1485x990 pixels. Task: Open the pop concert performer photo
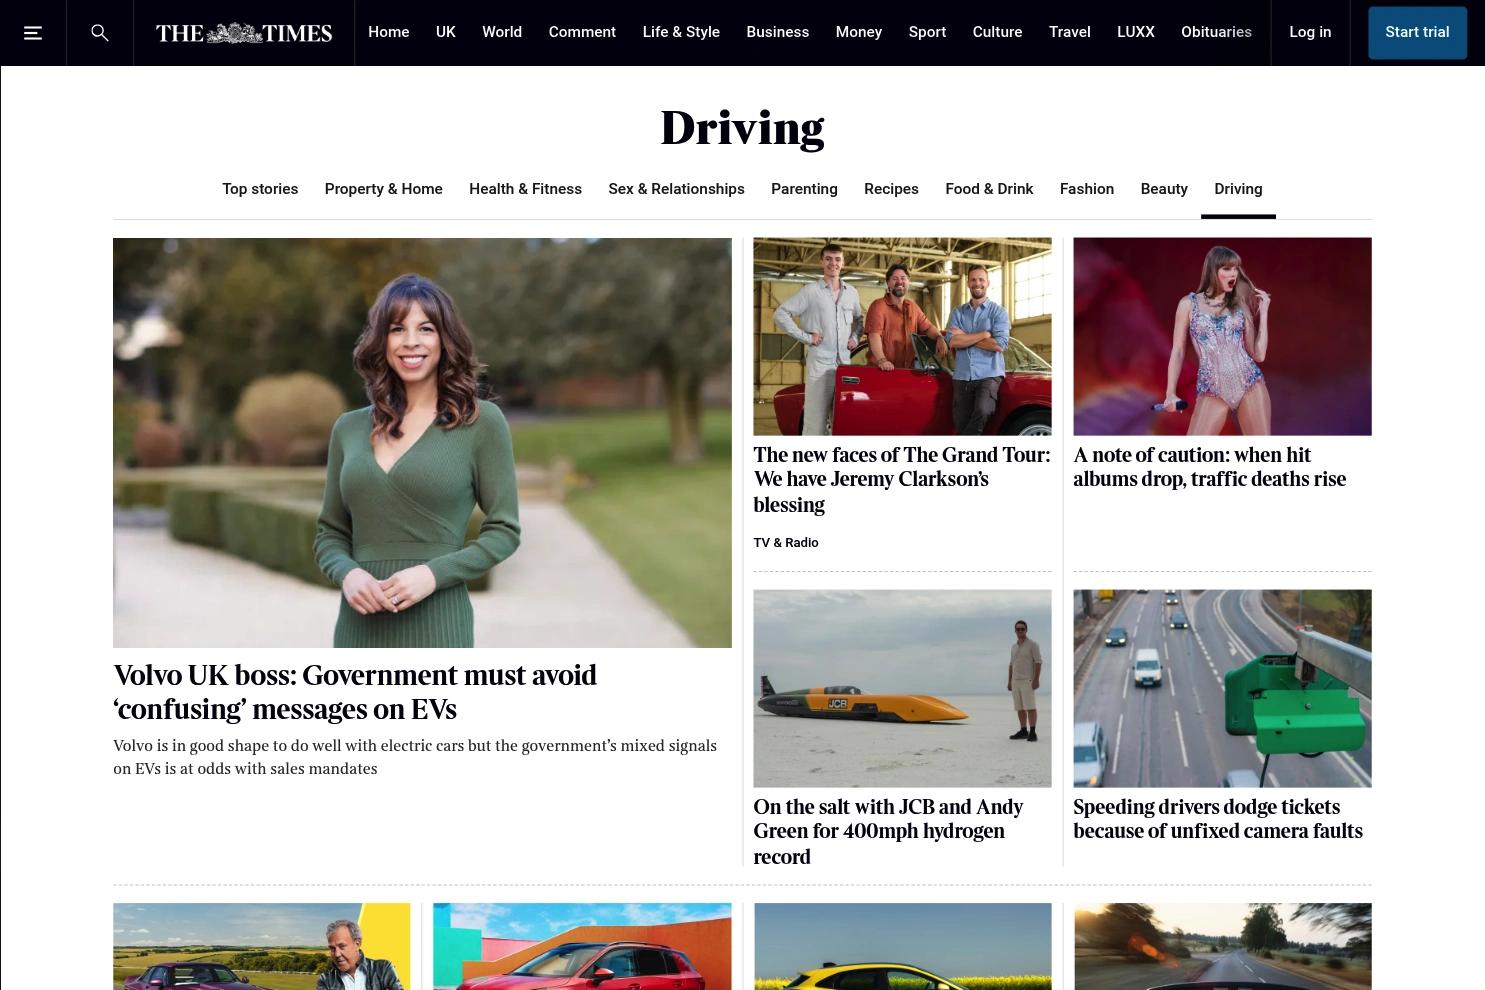click(1222, 336)
